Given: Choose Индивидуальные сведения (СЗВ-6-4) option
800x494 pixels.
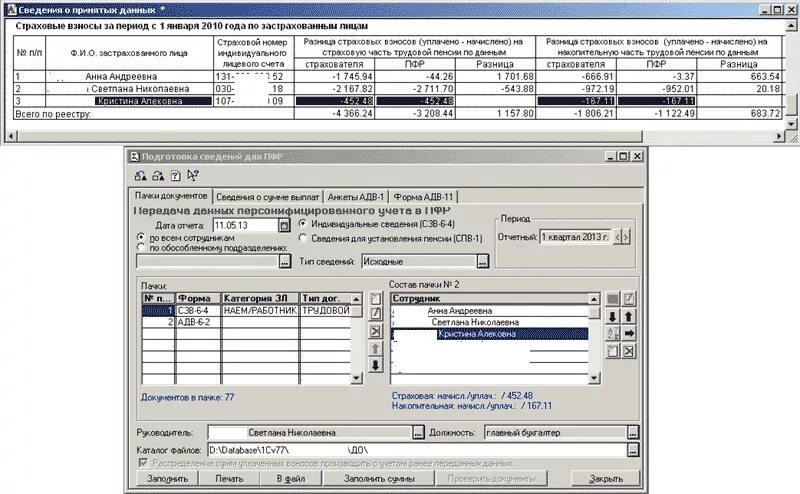Looking at the screenshot, I should click(303, 224).
